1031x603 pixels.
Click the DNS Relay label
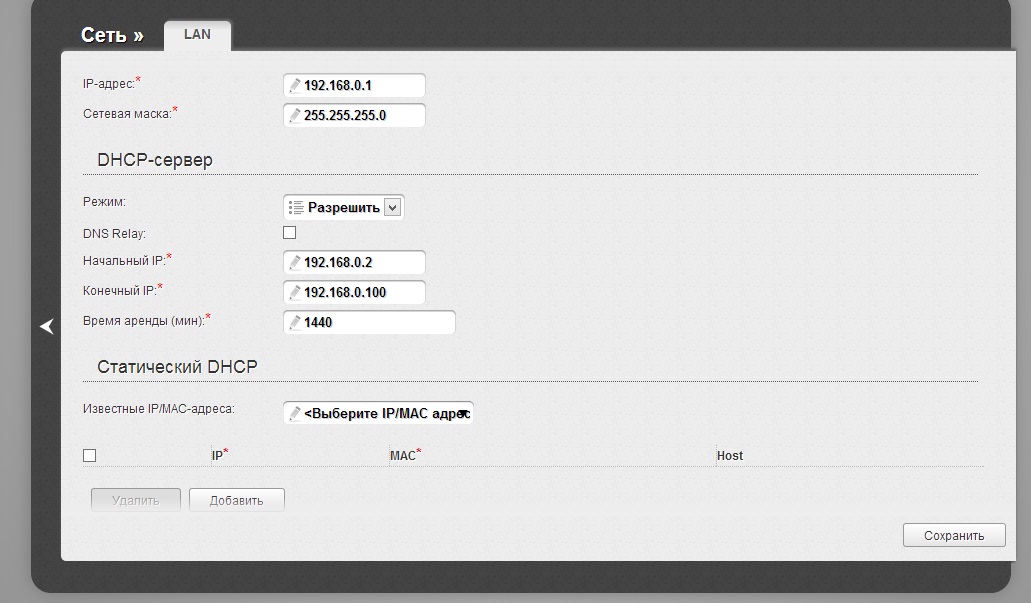tap(114, 234)
